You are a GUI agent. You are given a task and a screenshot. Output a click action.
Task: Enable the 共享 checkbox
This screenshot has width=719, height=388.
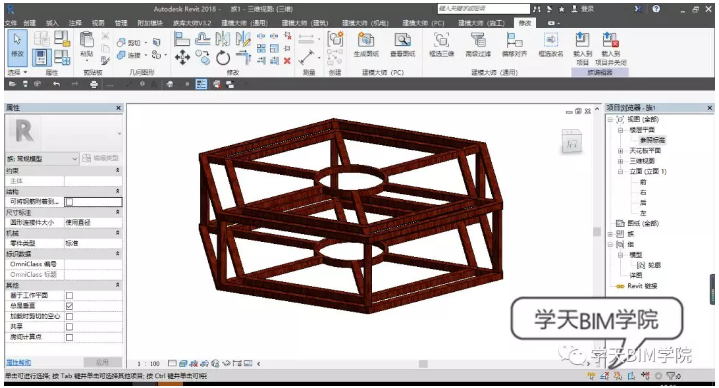(69, 327)
